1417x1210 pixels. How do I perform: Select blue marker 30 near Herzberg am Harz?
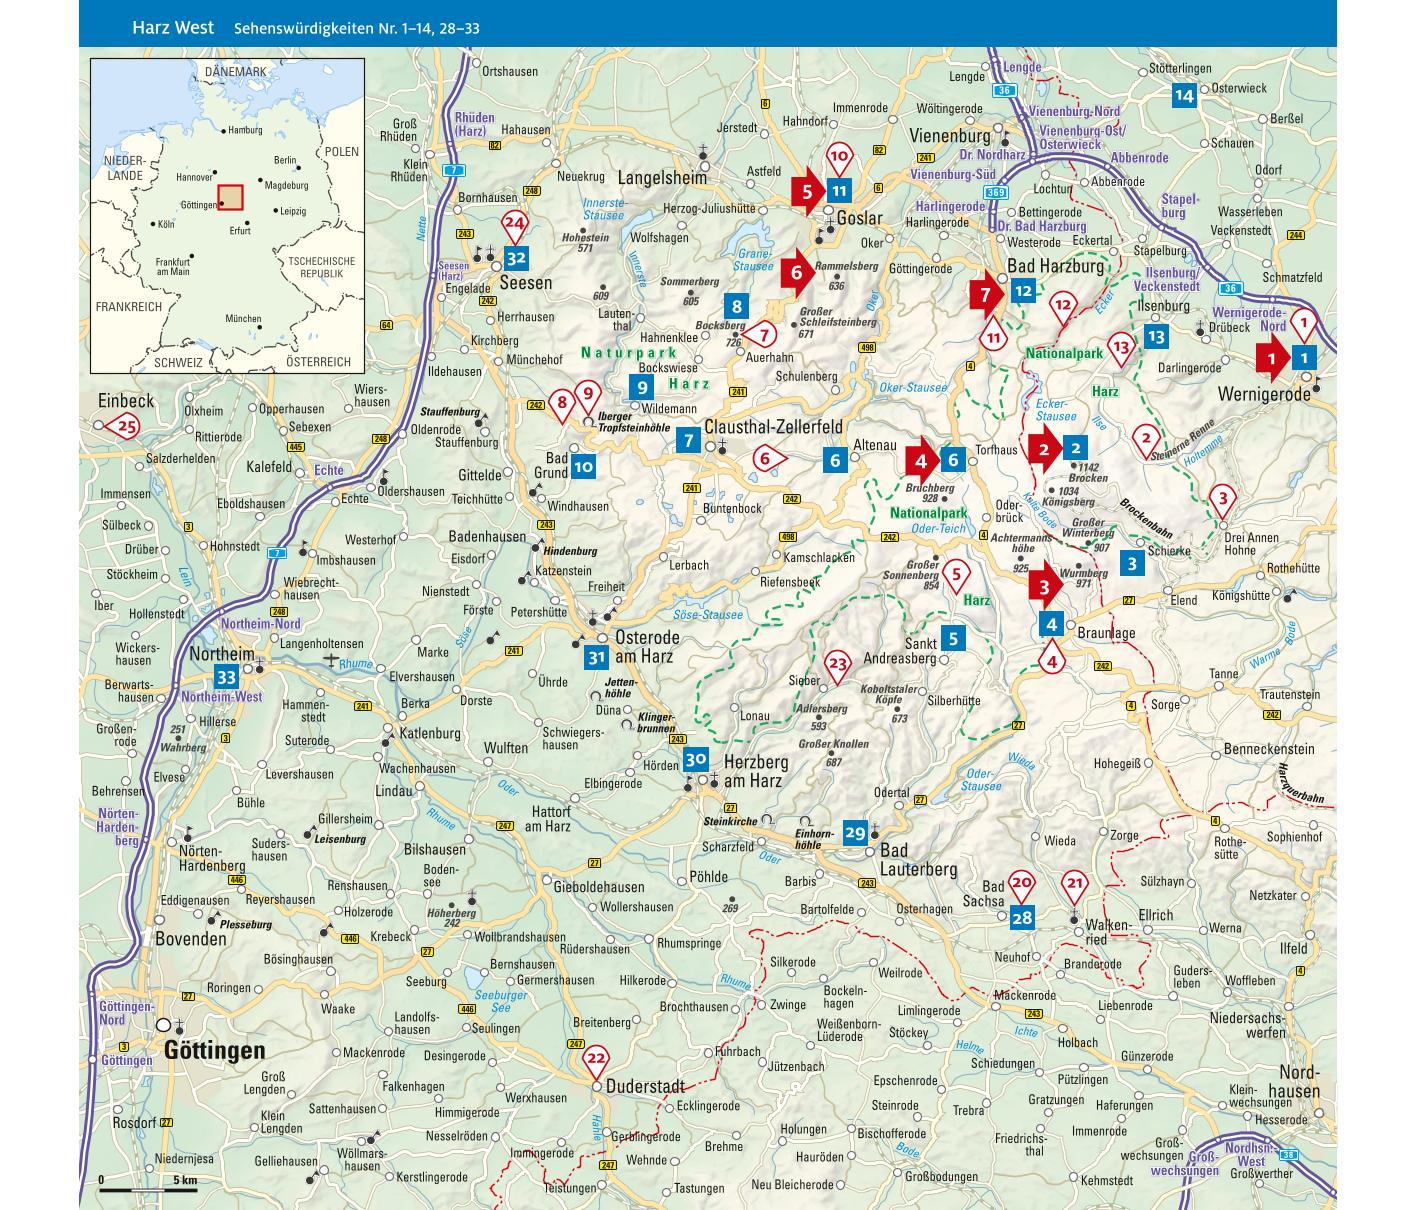tap(695, 760)
